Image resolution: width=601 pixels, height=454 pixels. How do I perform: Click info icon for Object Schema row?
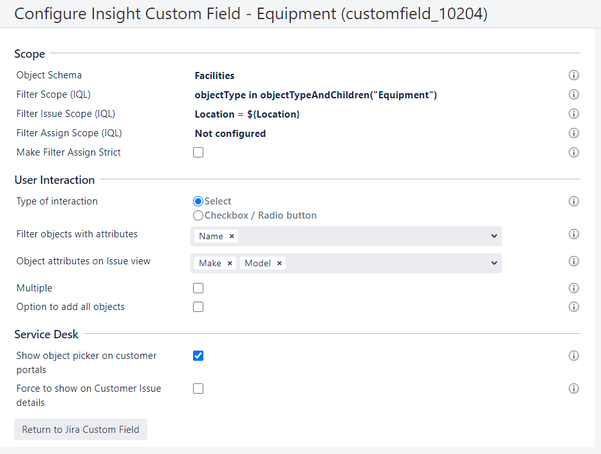[574, 75]
